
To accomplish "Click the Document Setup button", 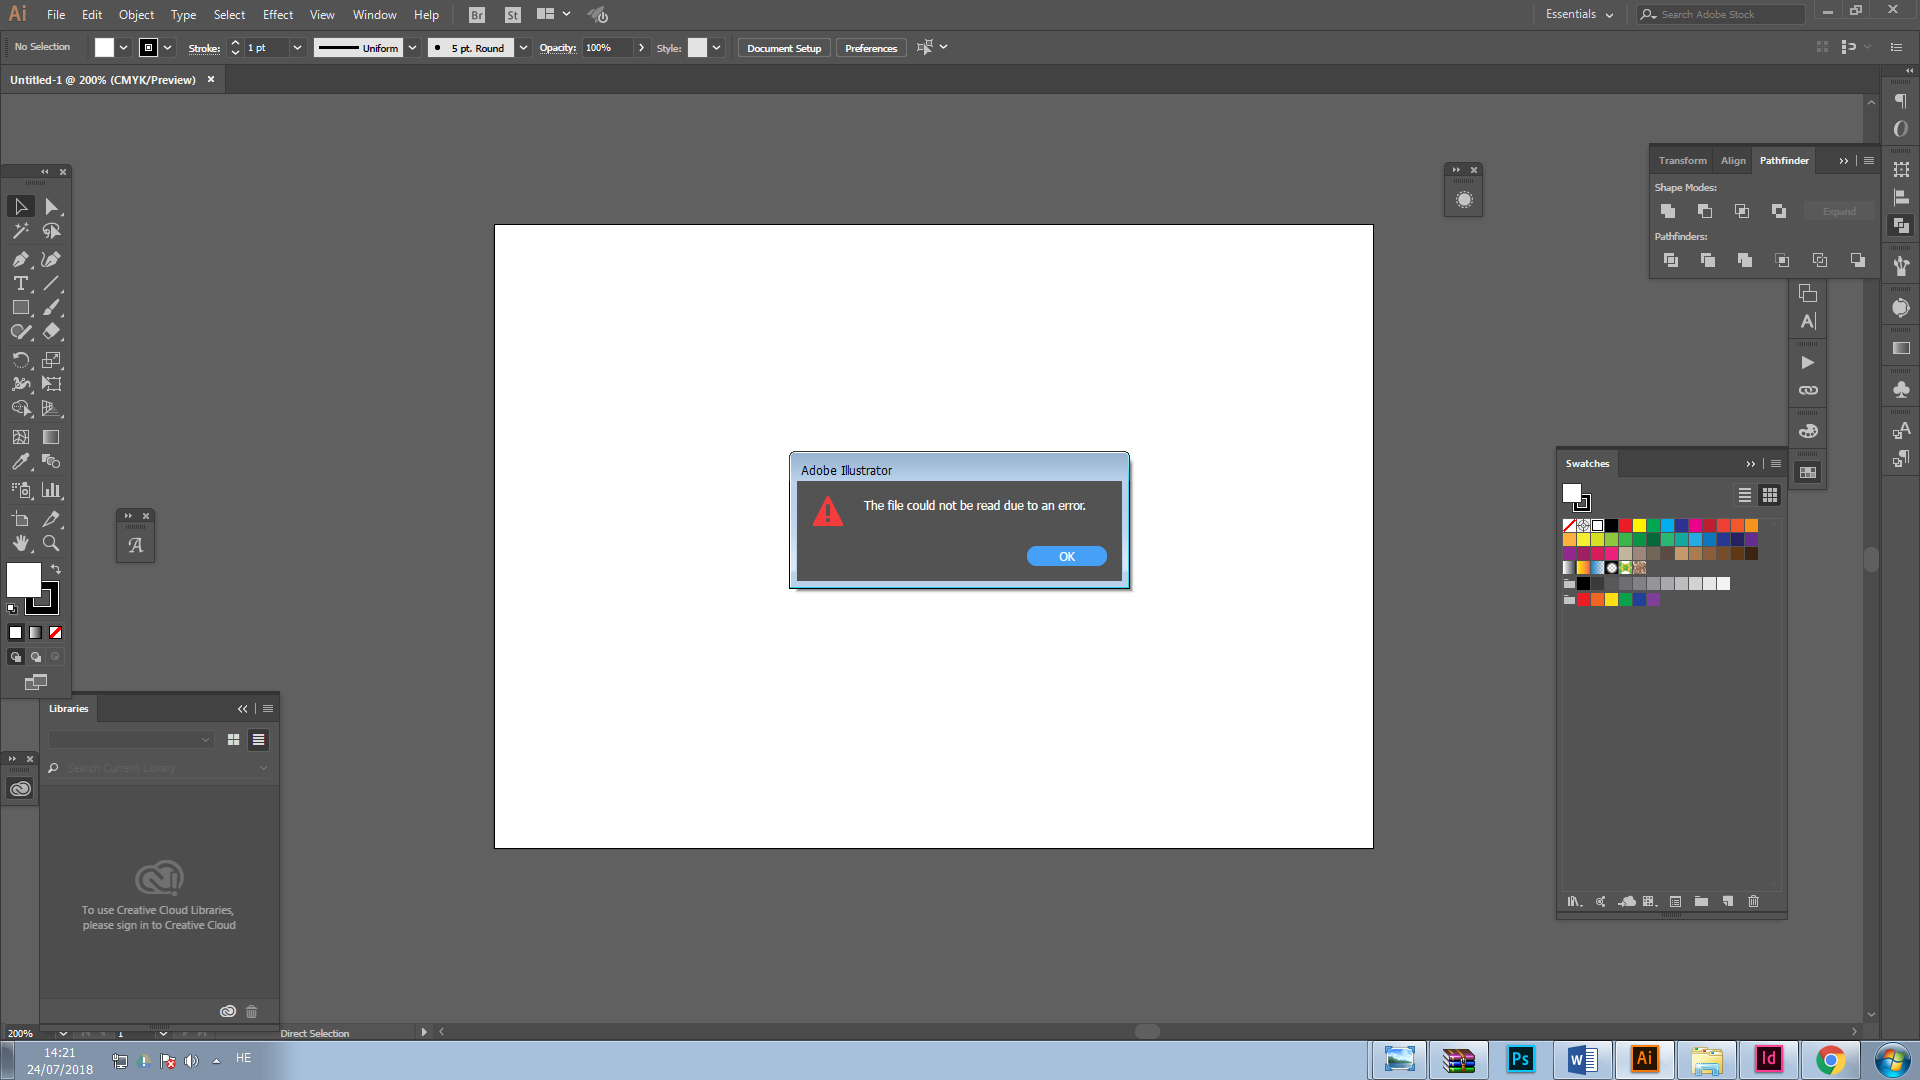I will [784, 48].
